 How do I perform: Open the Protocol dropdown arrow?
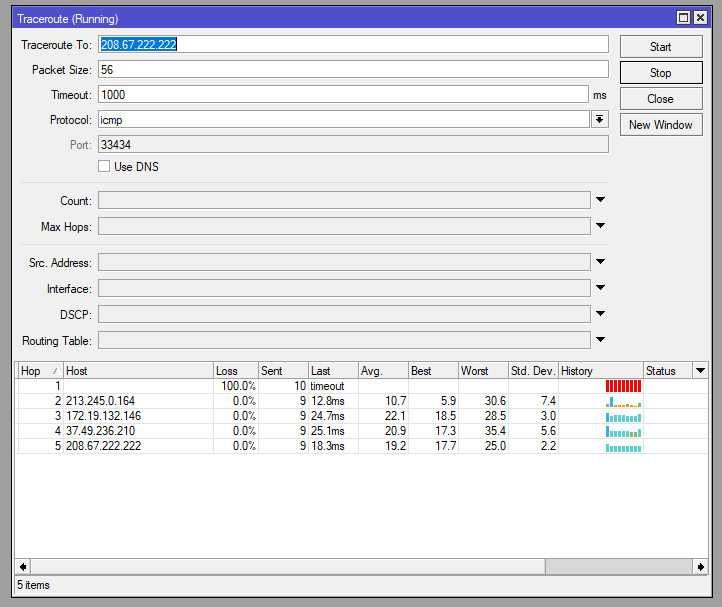pyautogui.click(x=600, y=119)
